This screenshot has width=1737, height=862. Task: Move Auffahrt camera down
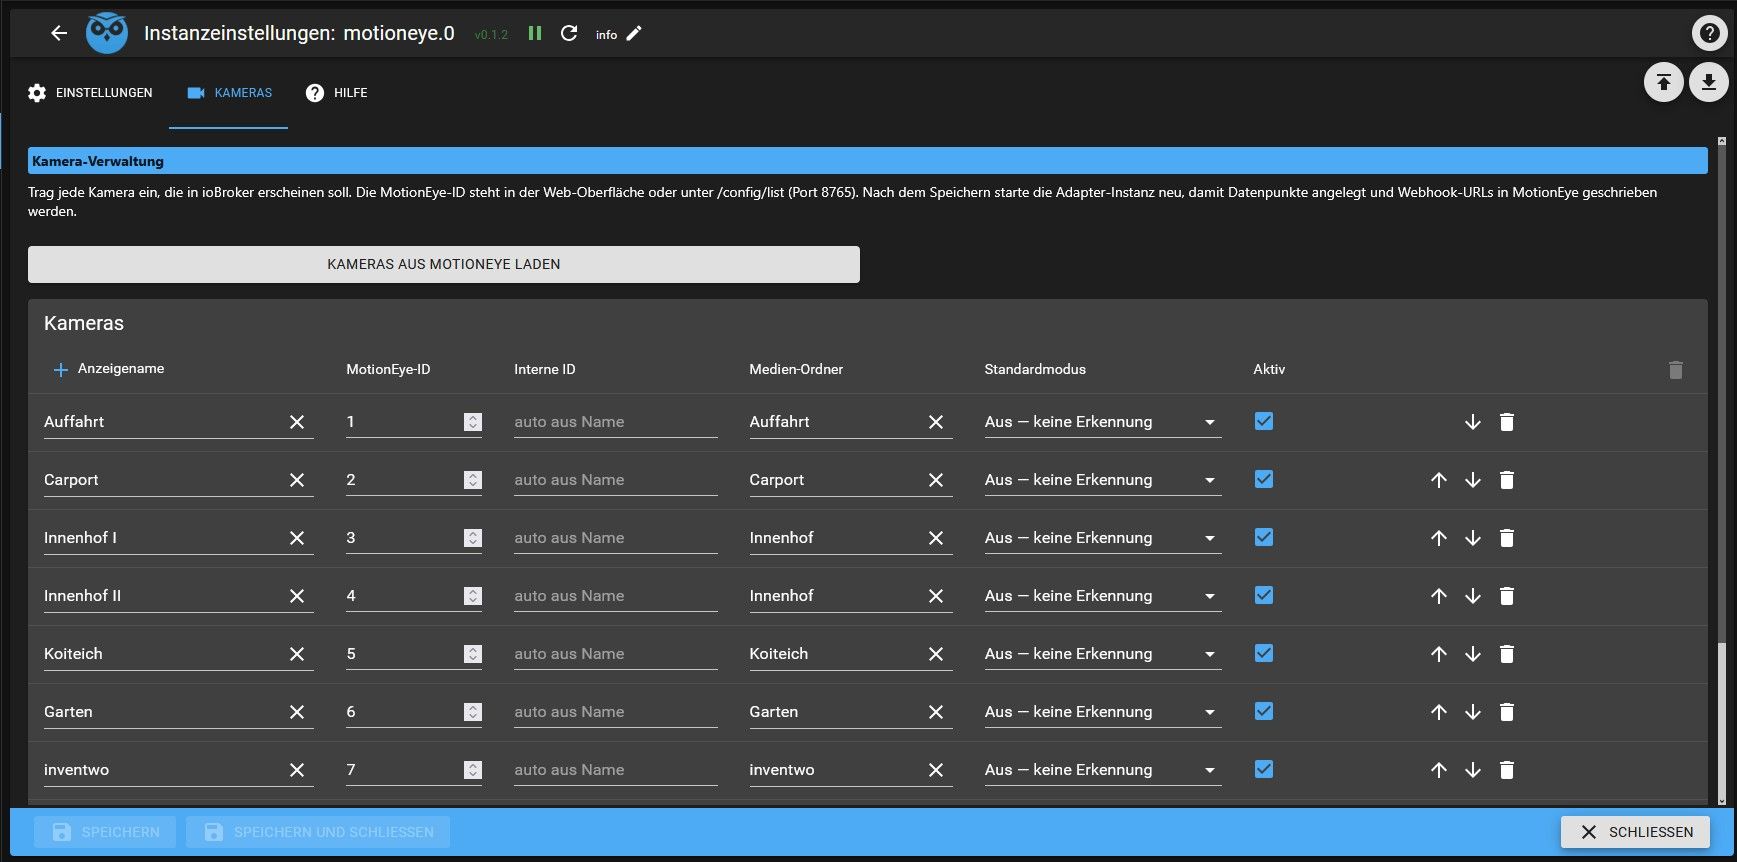click(x=1473, y=422)
